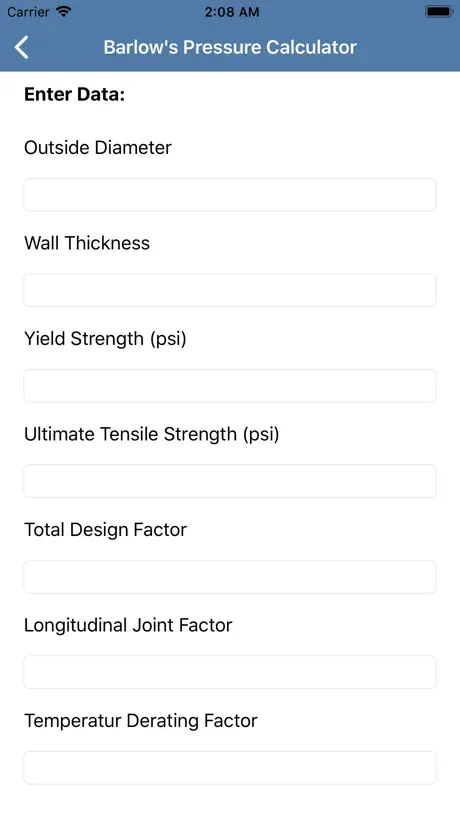460x818 pixels.
Task: Click the Wall Thickness label
Action: point(87,243)
